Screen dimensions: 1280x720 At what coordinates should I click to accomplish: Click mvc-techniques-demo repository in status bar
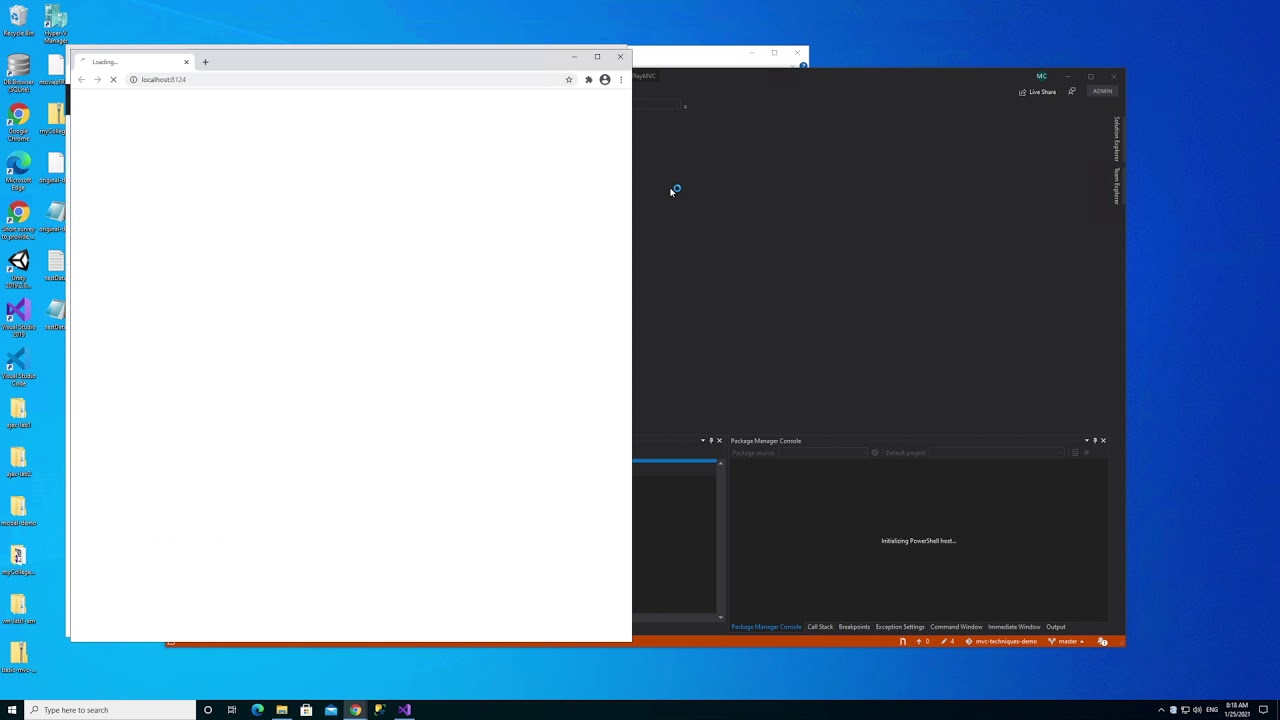(1001, 642)
